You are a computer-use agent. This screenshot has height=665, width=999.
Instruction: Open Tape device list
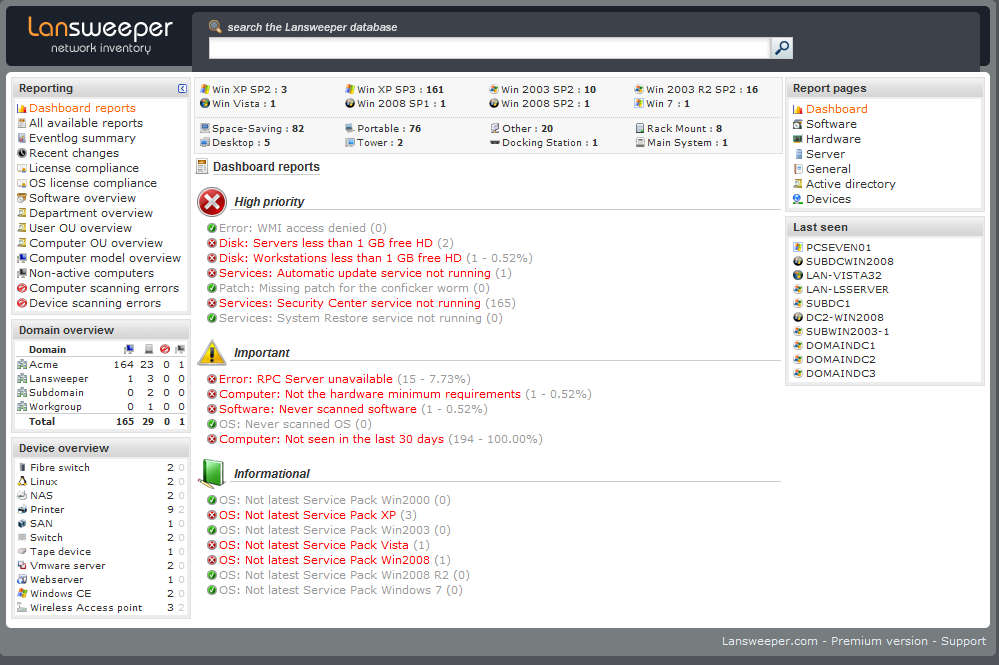point(61,552)
